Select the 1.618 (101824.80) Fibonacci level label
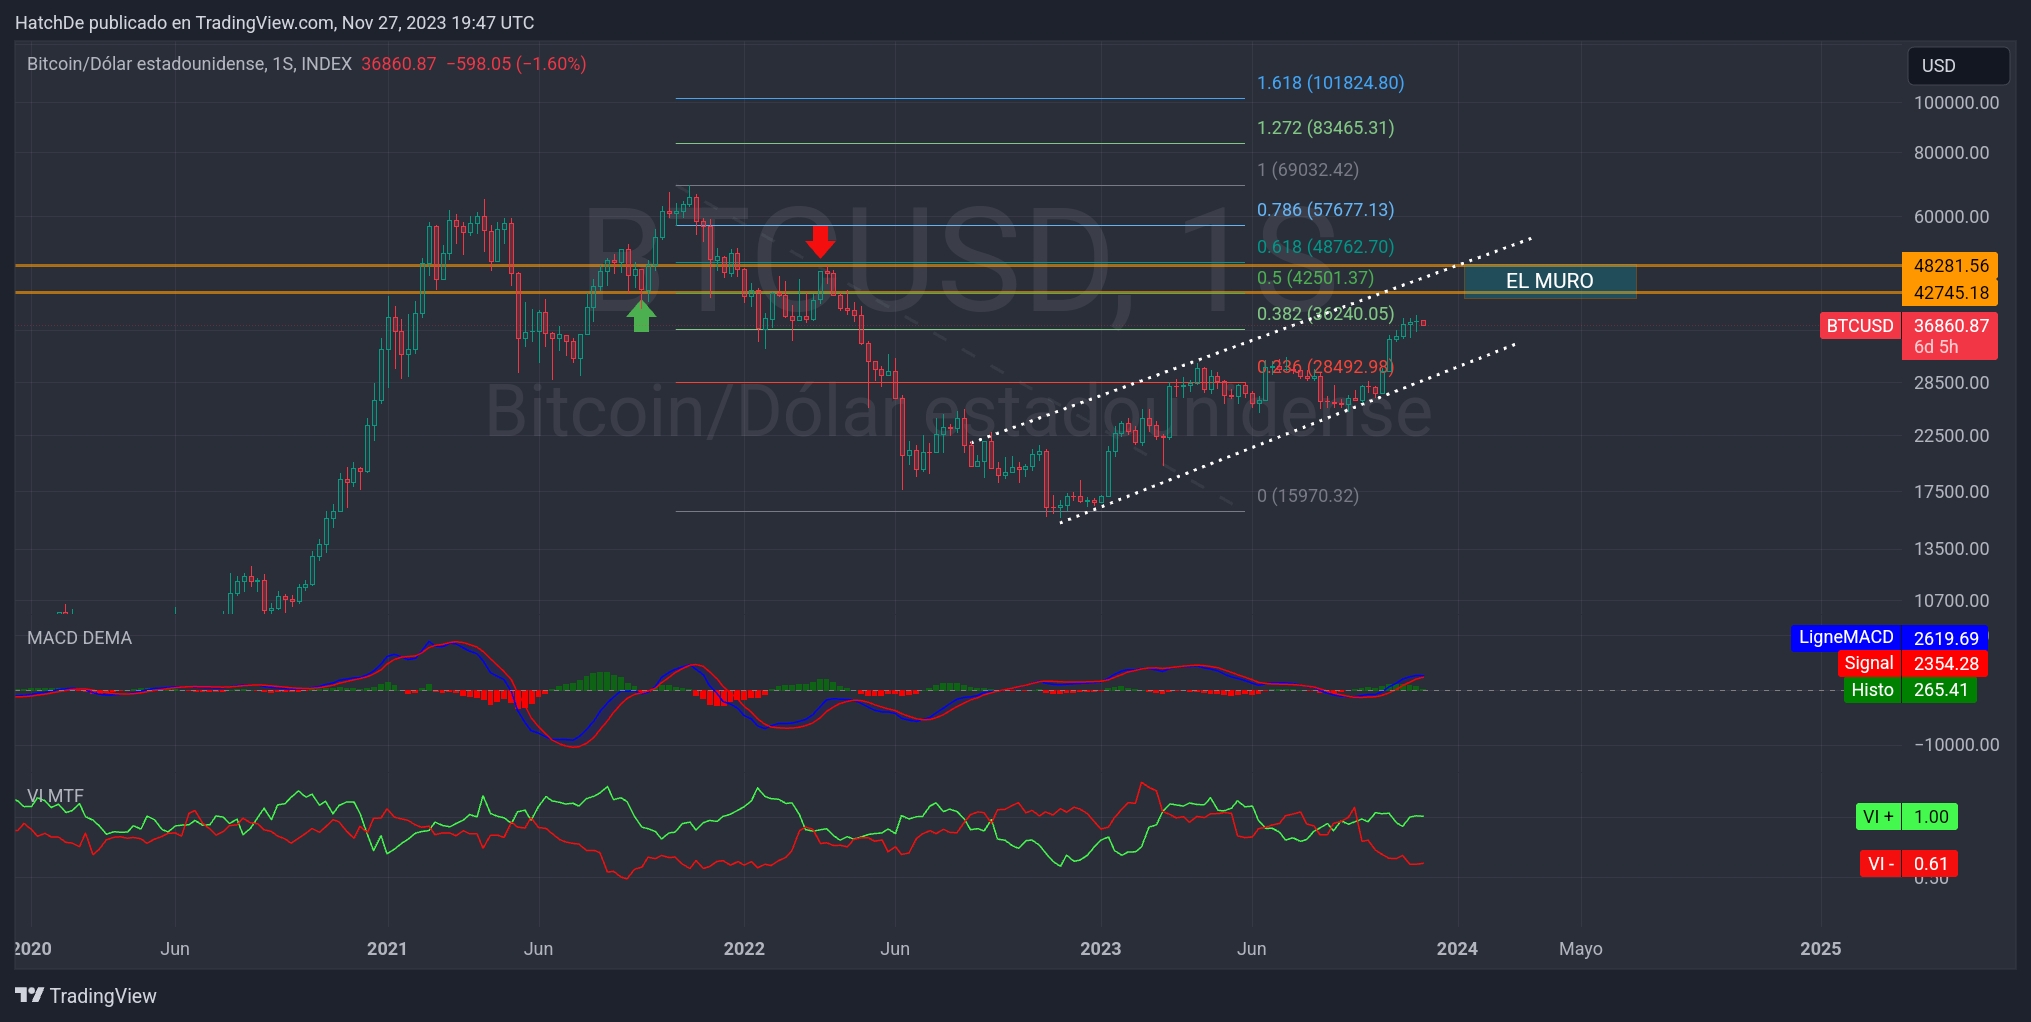Image resolution: width=2031 pixels, height=1022 pixels. [1330, 83]
